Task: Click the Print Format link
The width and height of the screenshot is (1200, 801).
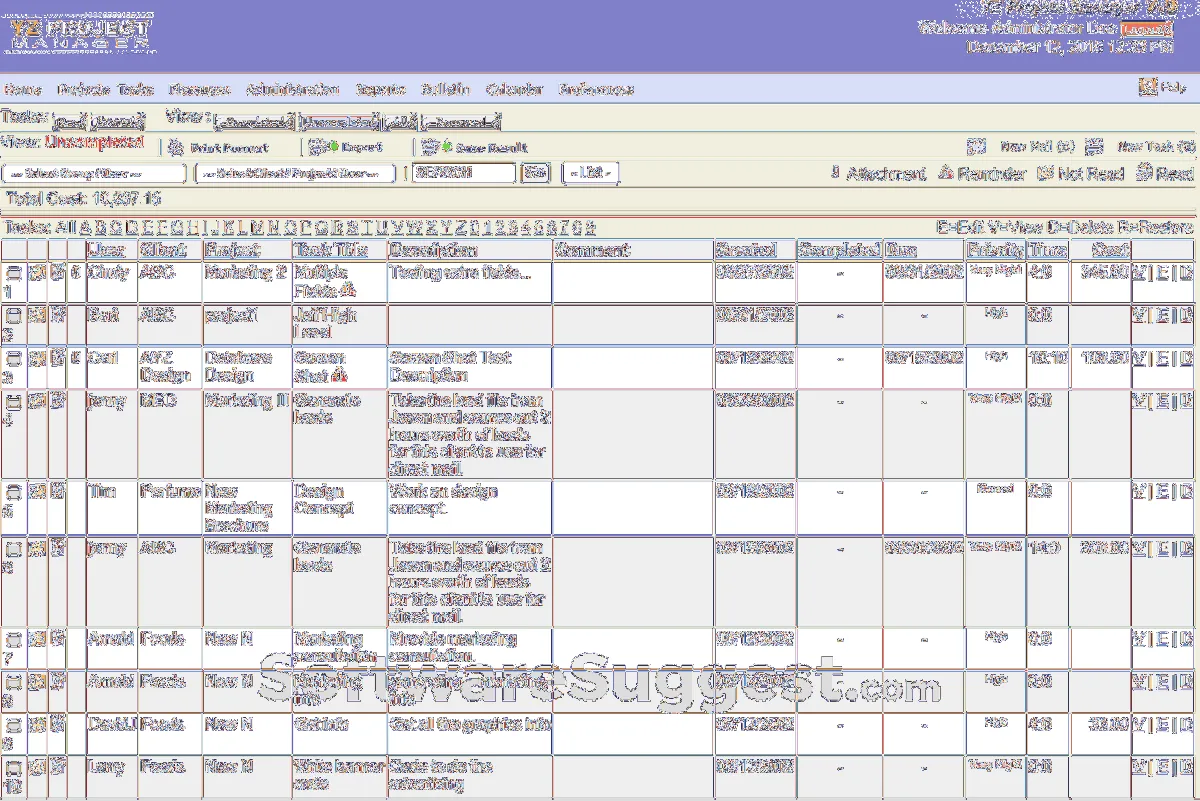Action: coord(229,148)
